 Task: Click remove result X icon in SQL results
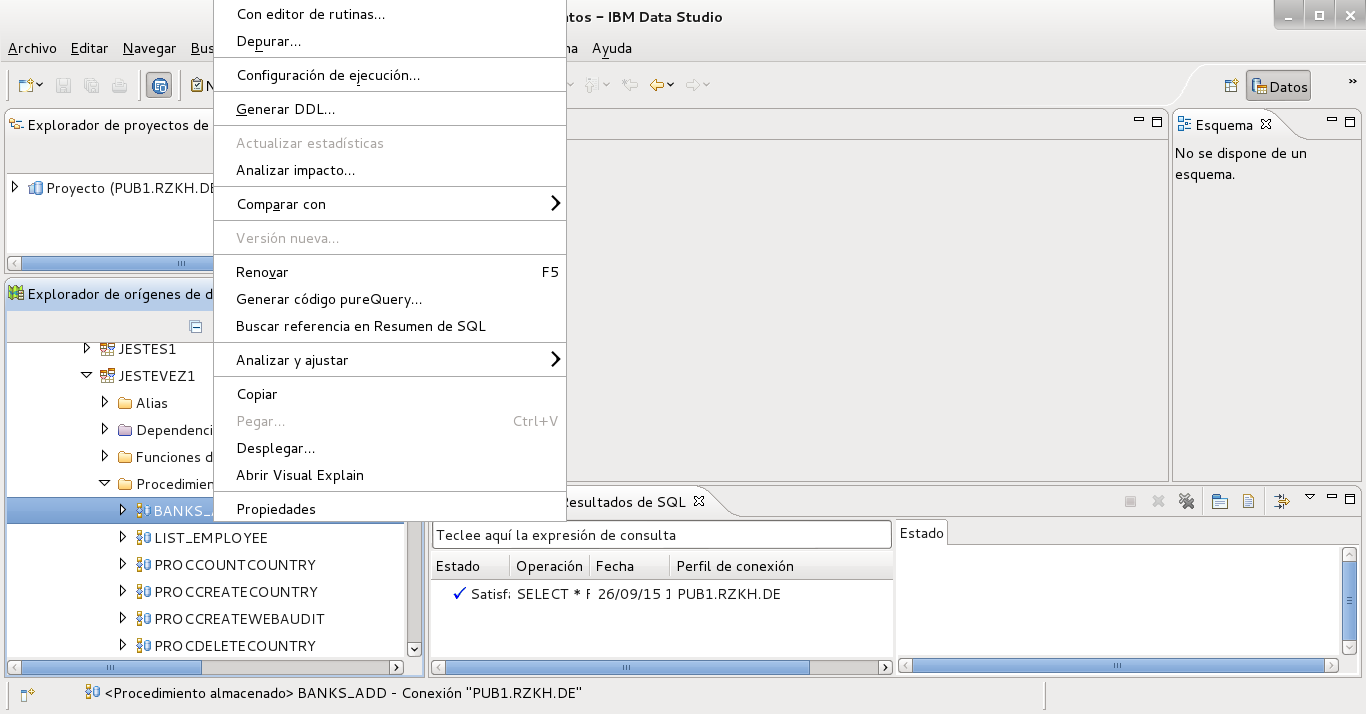click(x=1158, y=501)
